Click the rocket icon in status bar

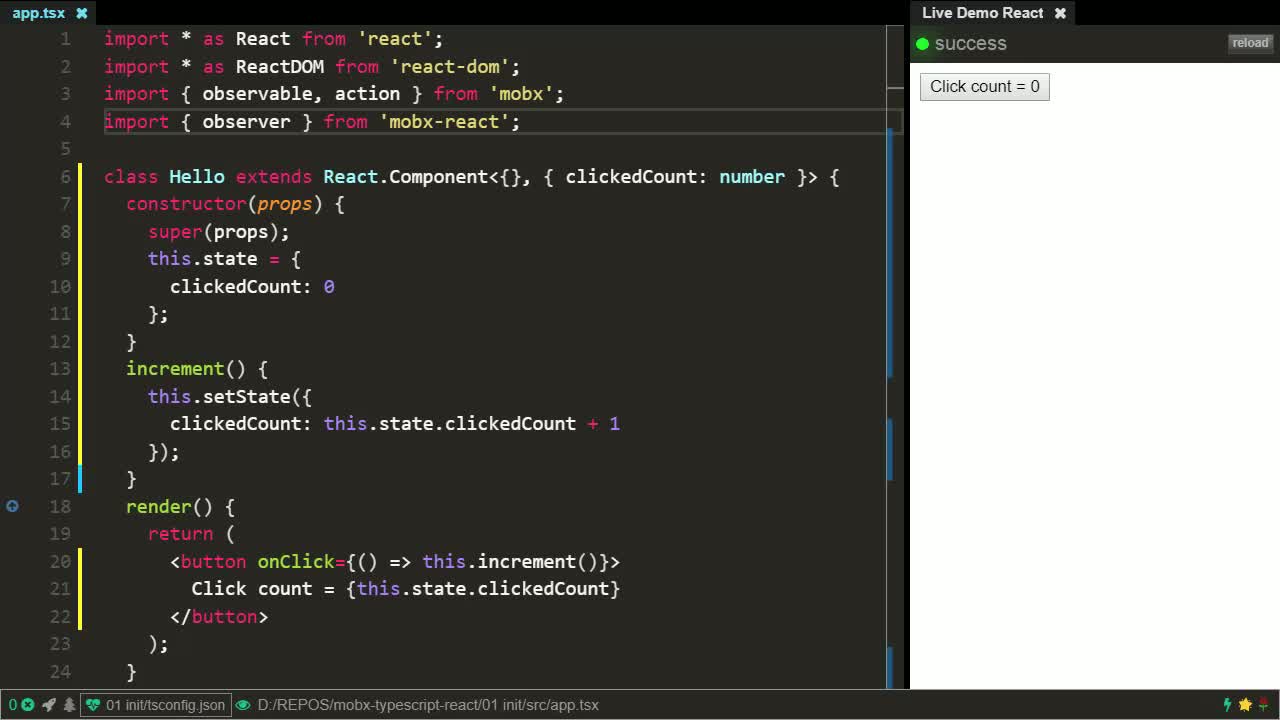tap(48, 705)
